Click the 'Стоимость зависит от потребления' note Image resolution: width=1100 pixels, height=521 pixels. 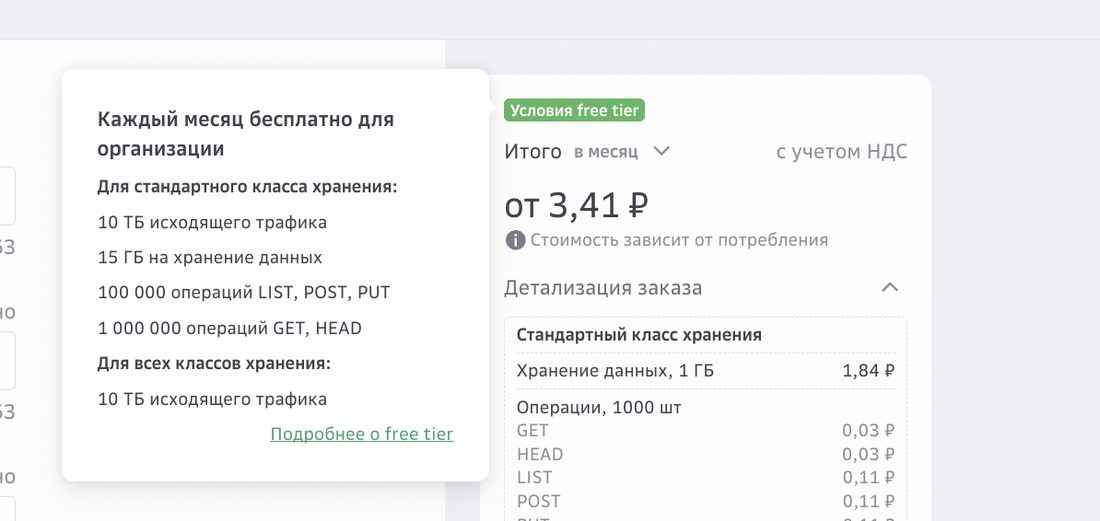pyautogui.click(x=679, y=241)
